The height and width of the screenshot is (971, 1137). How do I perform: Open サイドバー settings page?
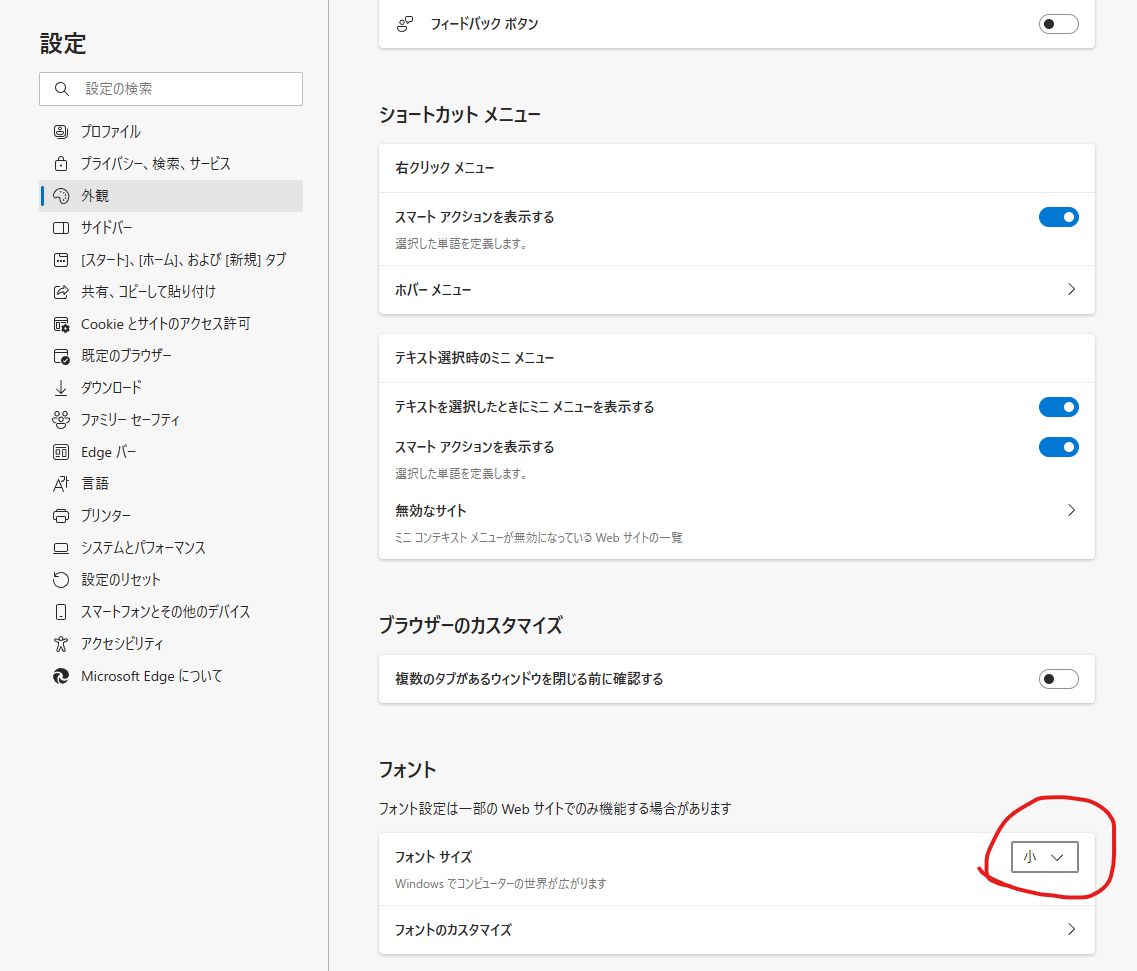coord(170,228)
